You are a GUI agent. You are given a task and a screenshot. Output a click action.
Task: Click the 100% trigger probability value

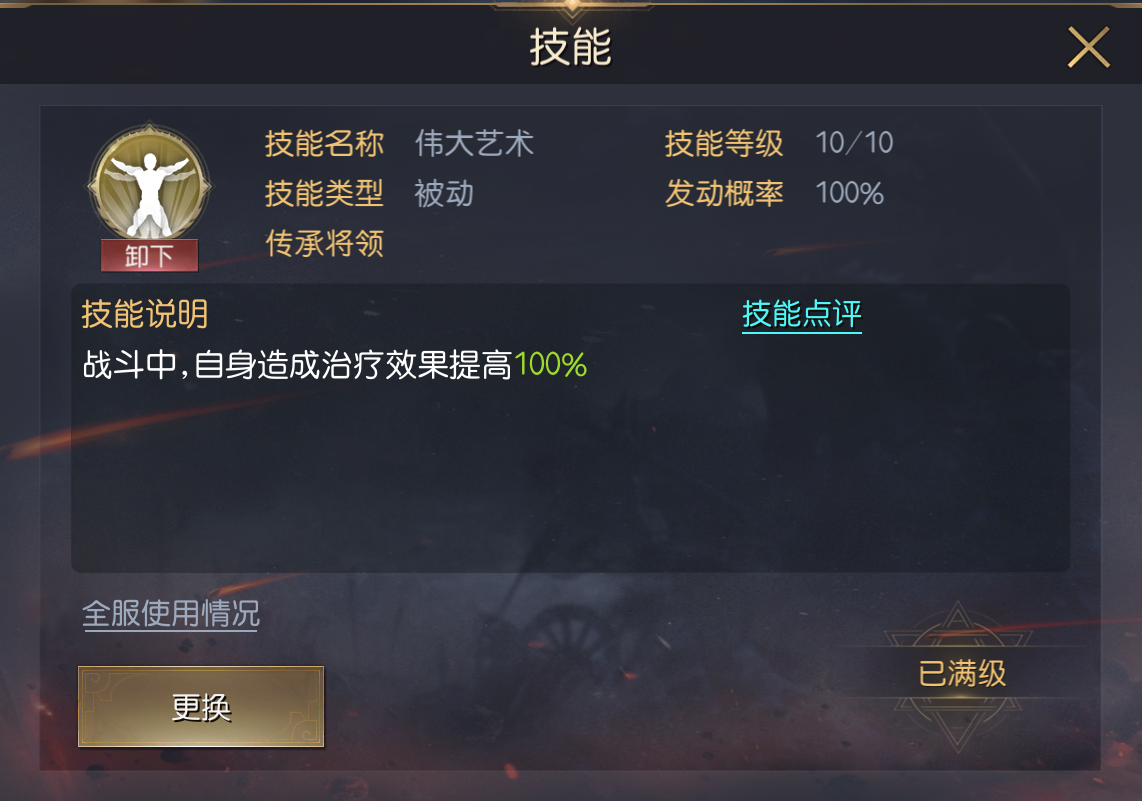pos(849,194)
